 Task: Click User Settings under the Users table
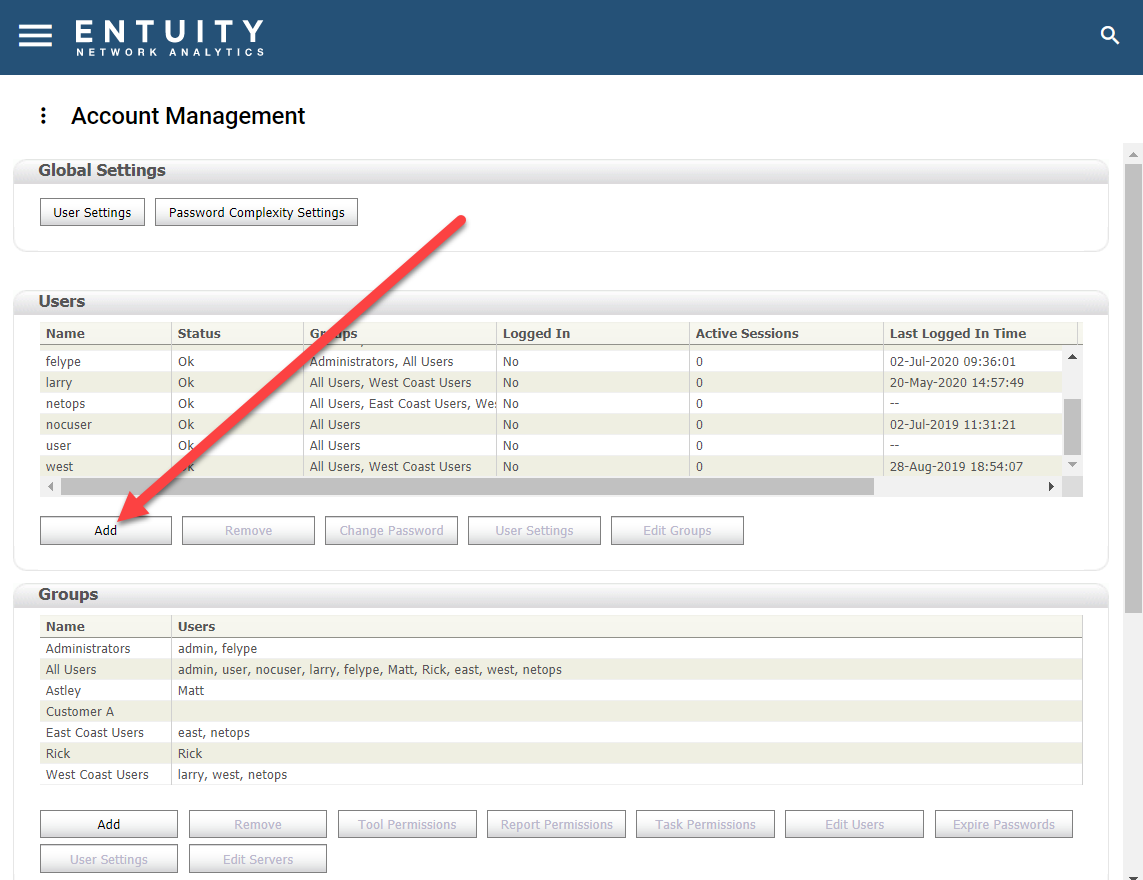pyautogui.click(x=534, y=530)
